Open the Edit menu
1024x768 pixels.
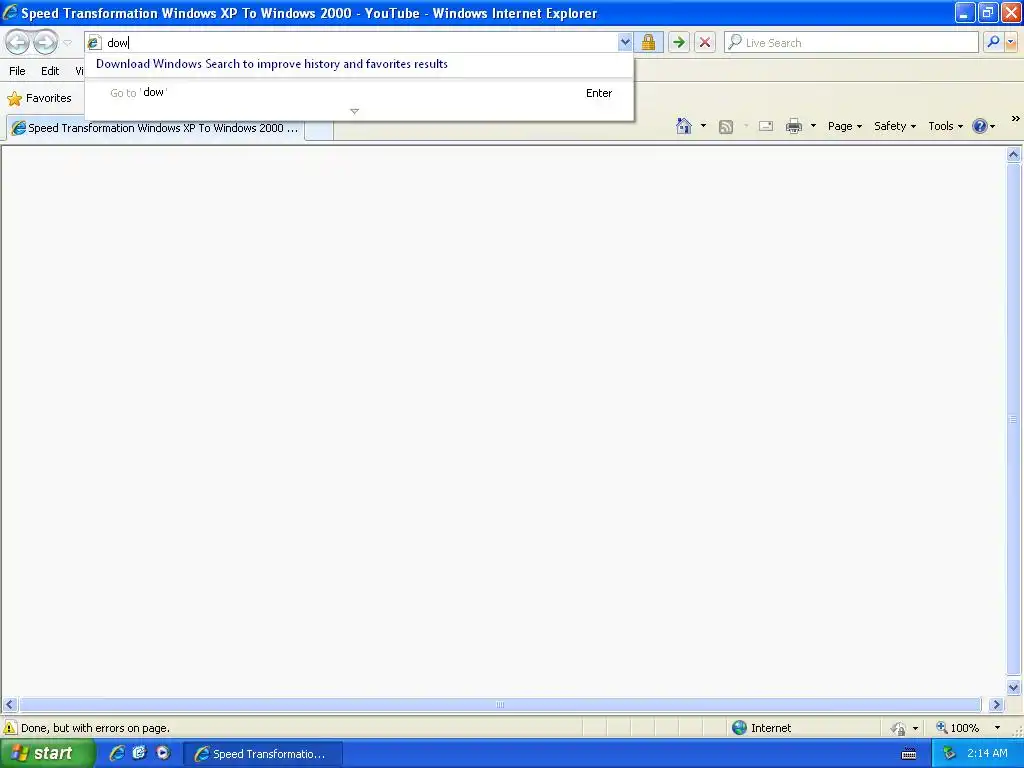(x=50, y=71)
